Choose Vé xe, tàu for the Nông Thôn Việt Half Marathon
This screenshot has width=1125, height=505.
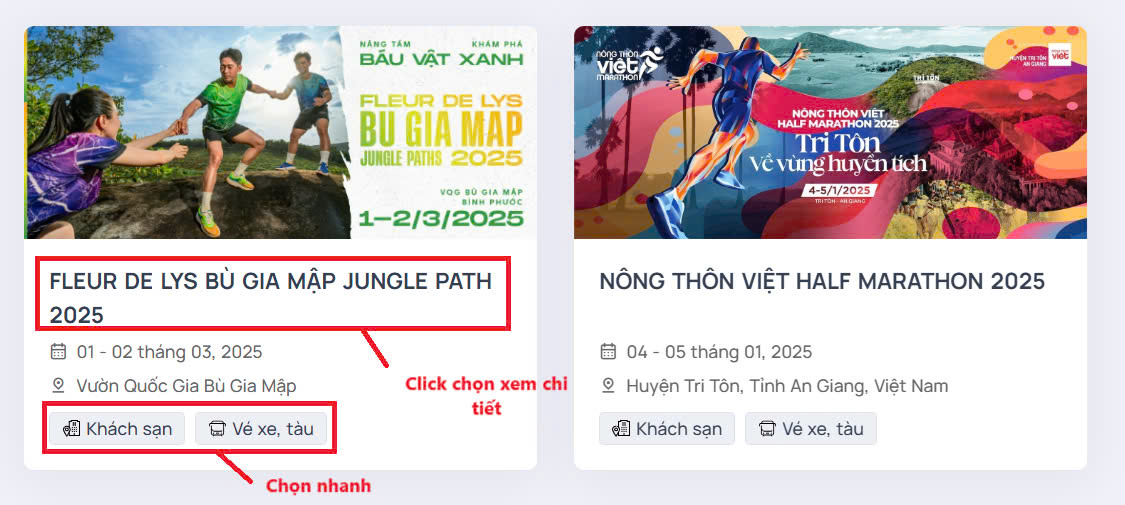click(811, 429)
